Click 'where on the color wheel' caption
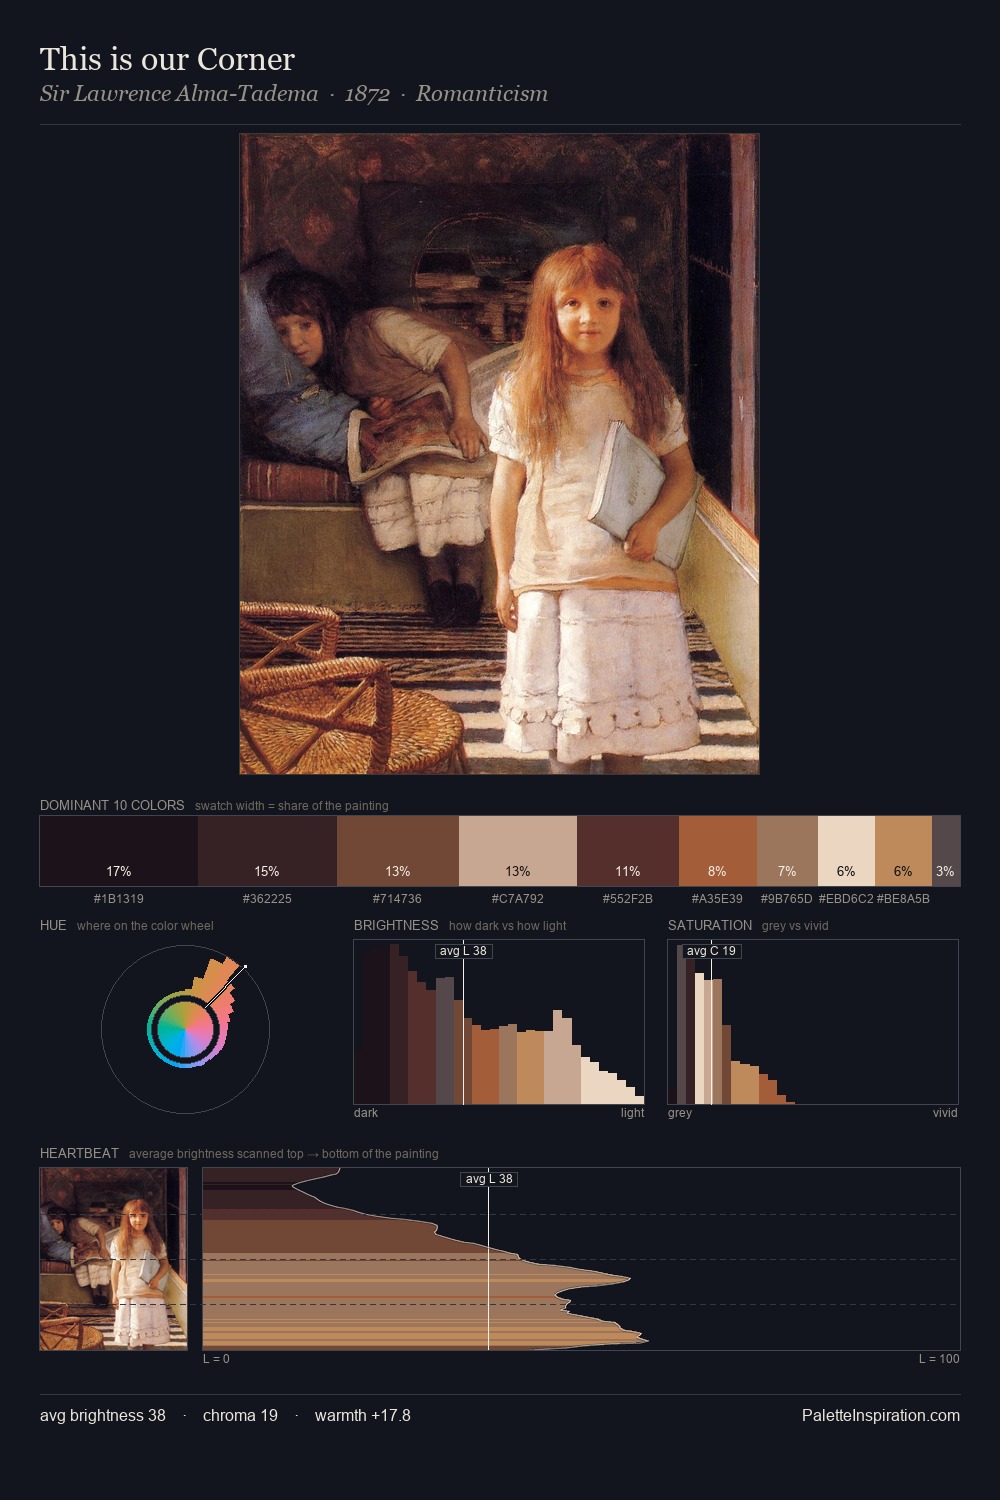This screenshot has width=1000, height=1500. coord(145,926)
